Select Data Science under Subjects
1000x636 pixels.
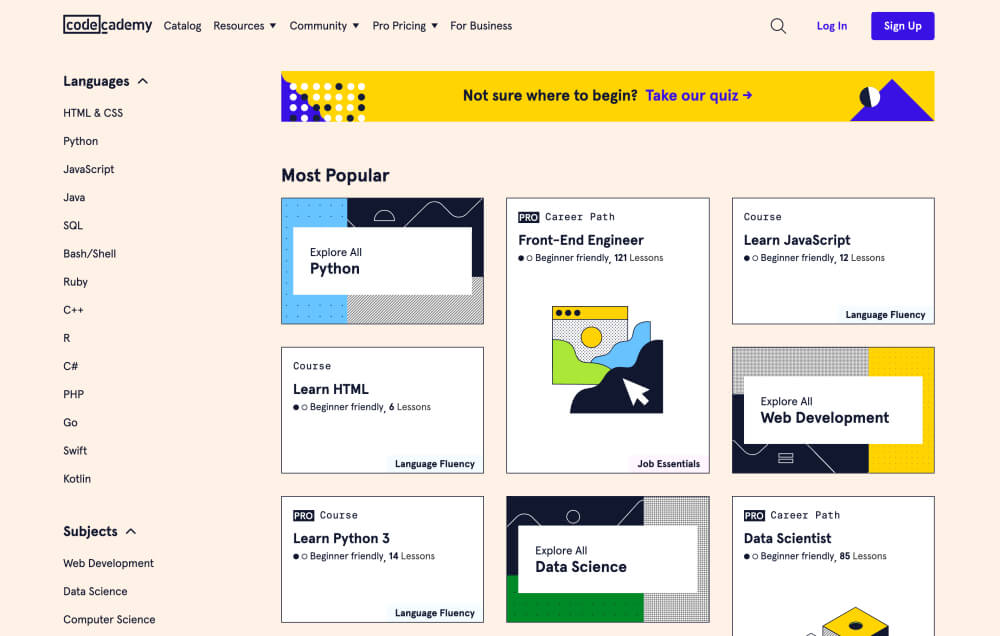(95, 591)
